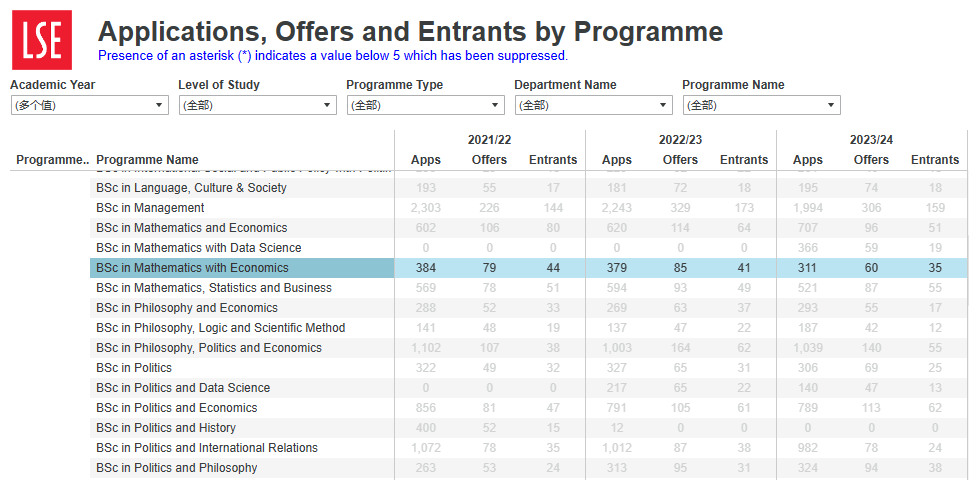Screen dimensions: 969x480
Task: Click the Entrants header under 2021/22
Action: coord(553,160)
